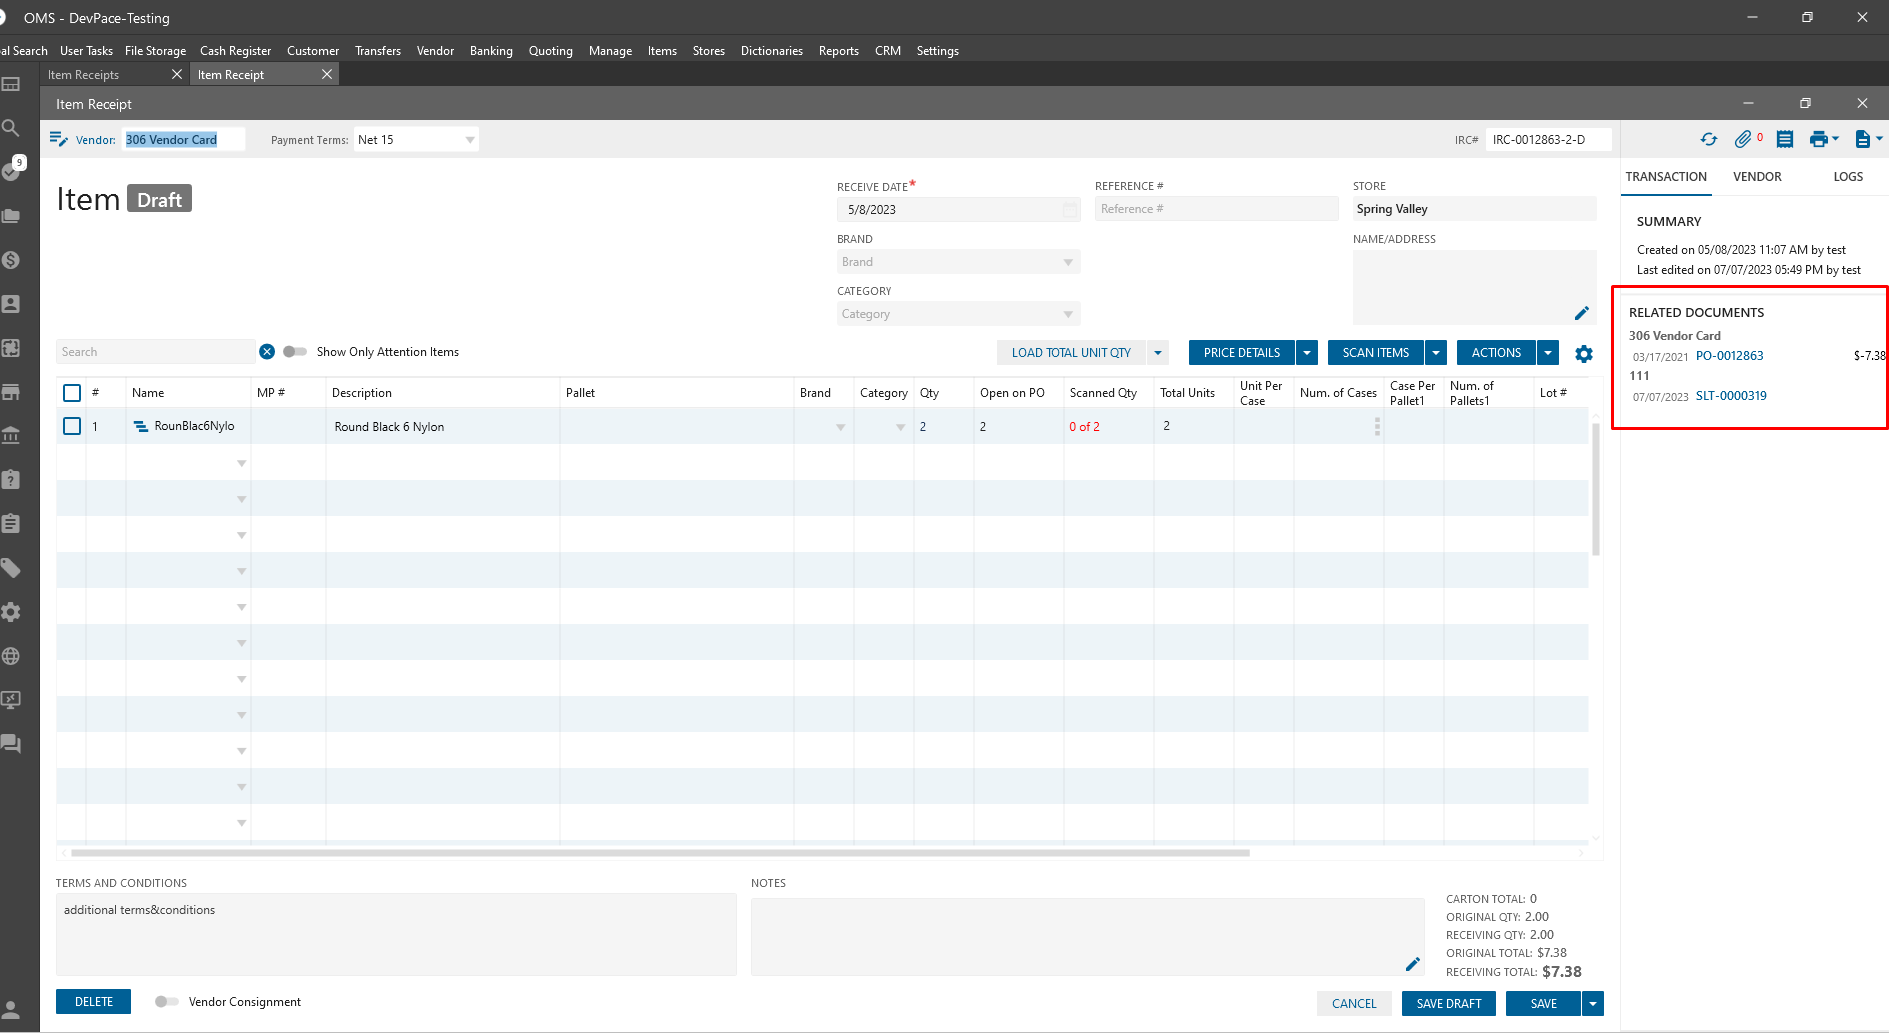This screenshot has width=1889, height=1033.
Task: Click the refresh icon in the receipt toolbar
Action: click(1708, 140)
